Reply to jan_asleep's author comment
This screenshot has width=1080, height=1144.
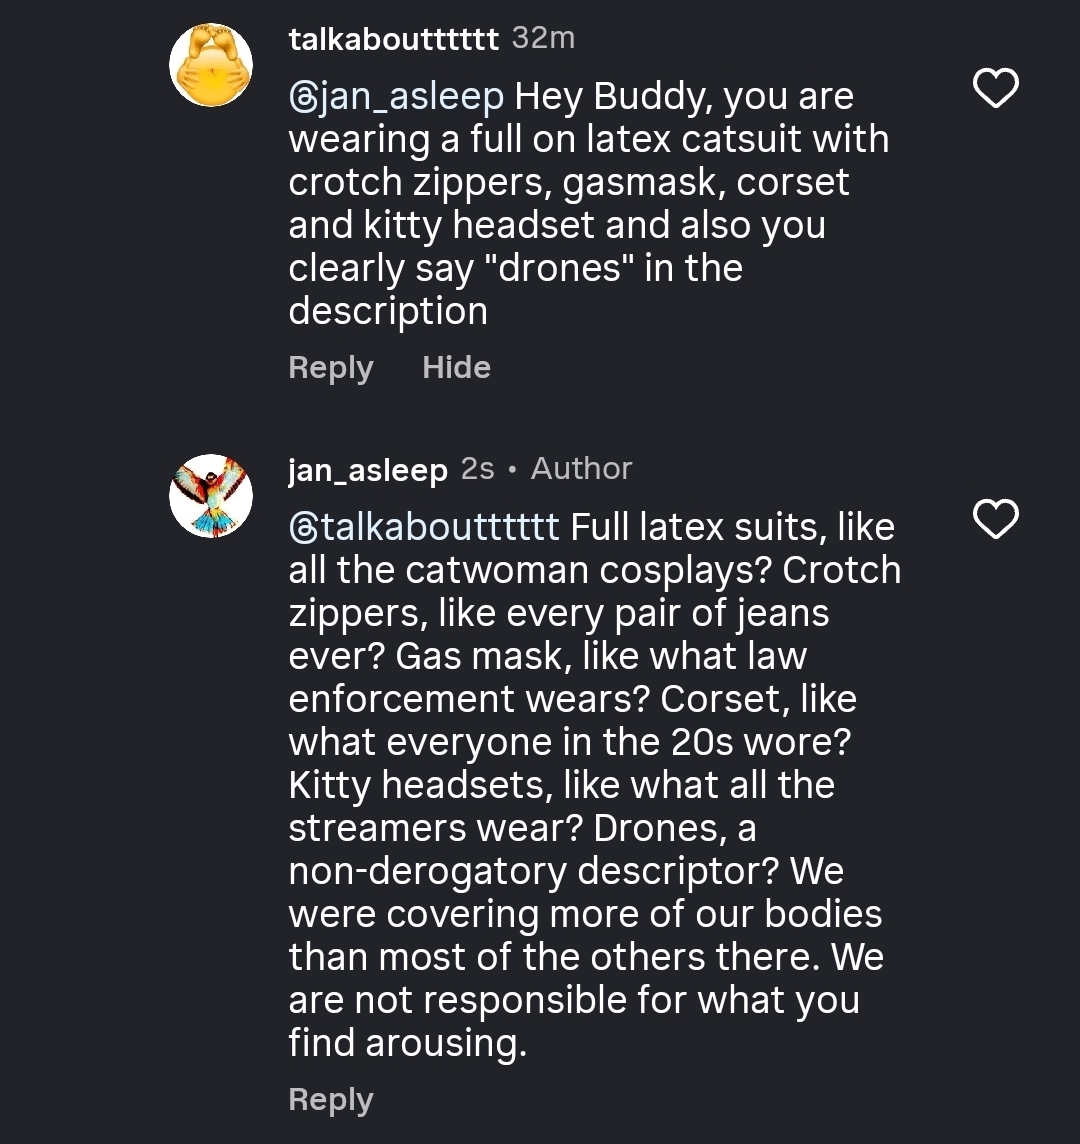[330, 1099]
